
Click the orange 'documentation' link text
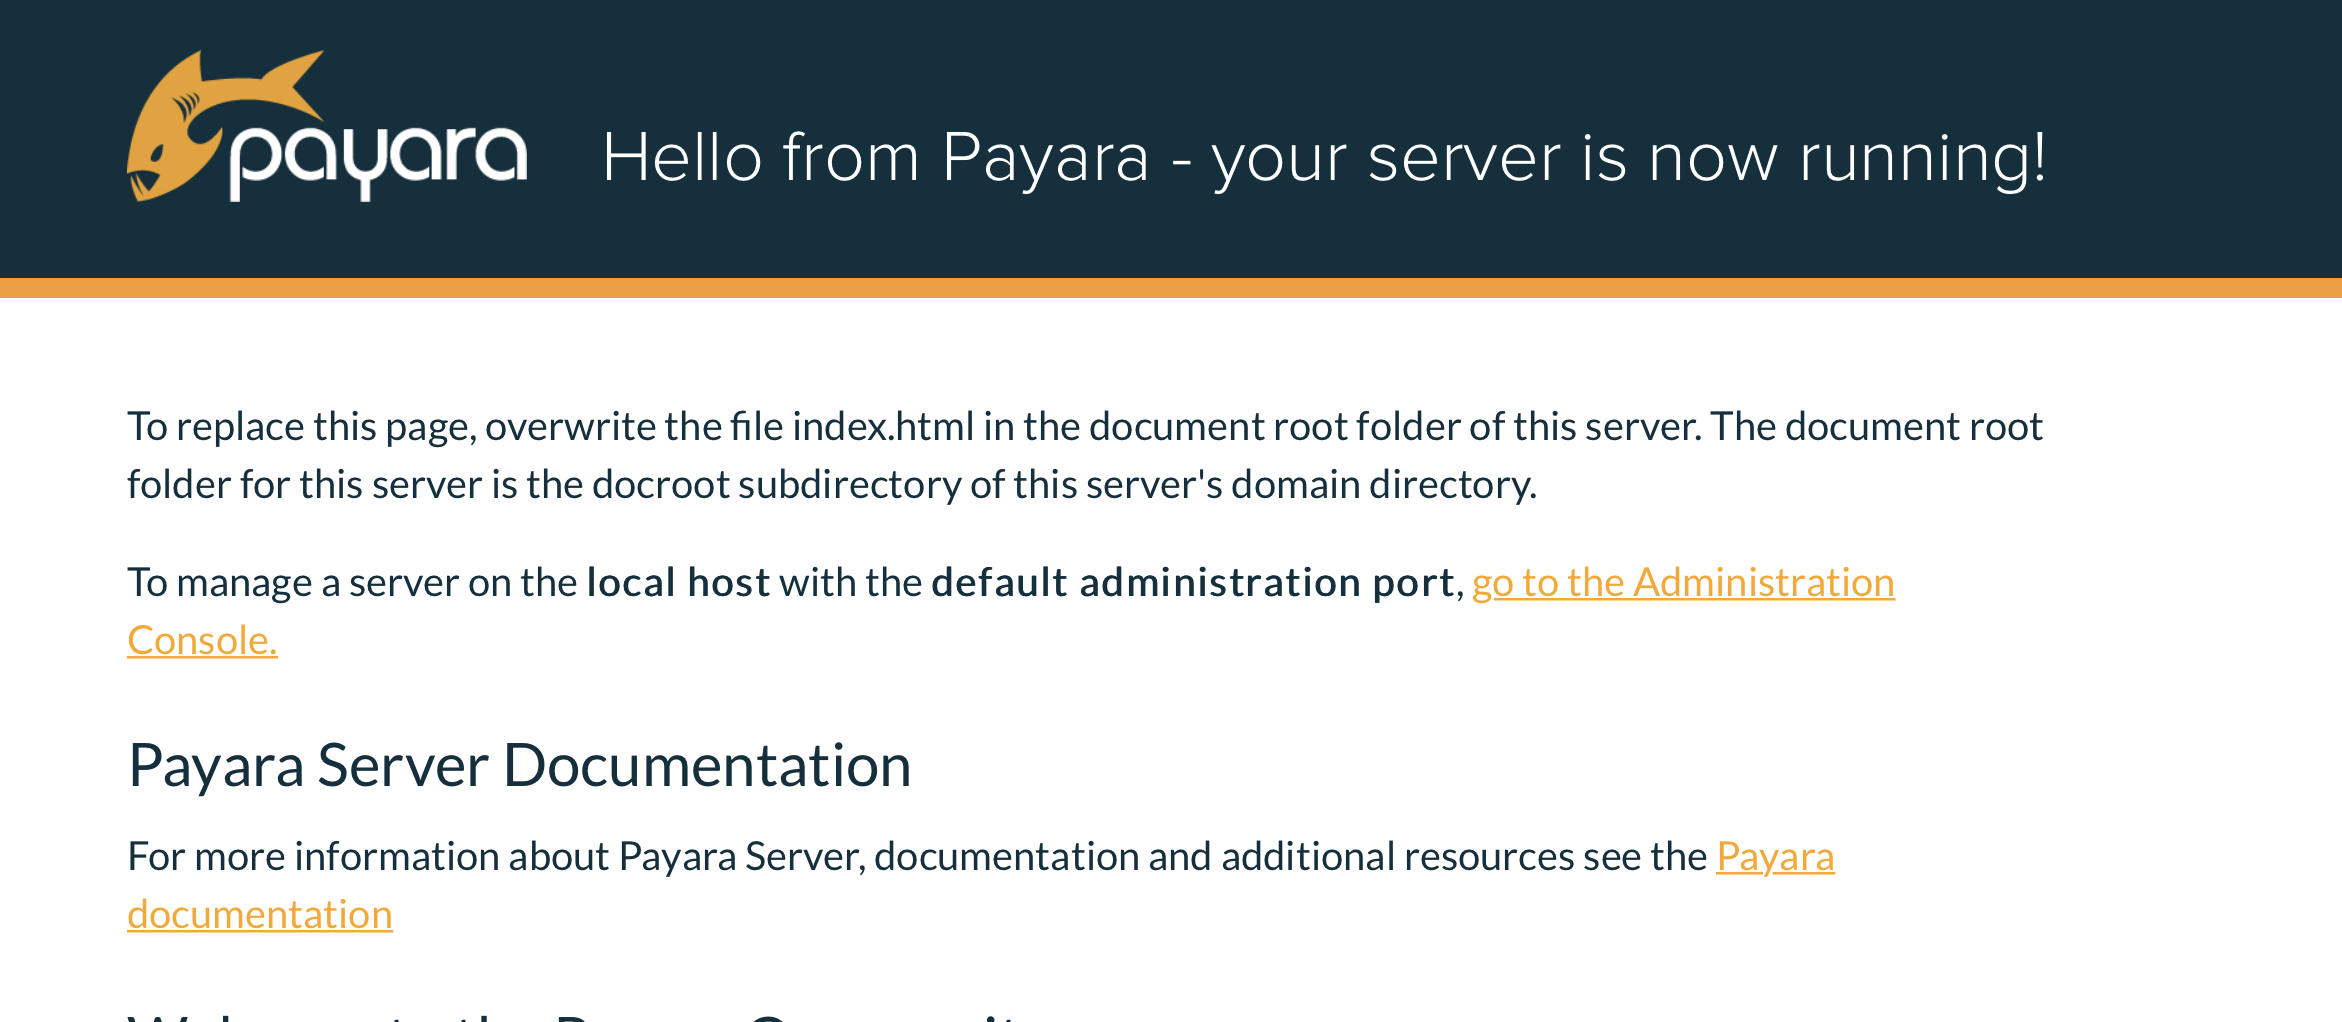click(259, 914)
